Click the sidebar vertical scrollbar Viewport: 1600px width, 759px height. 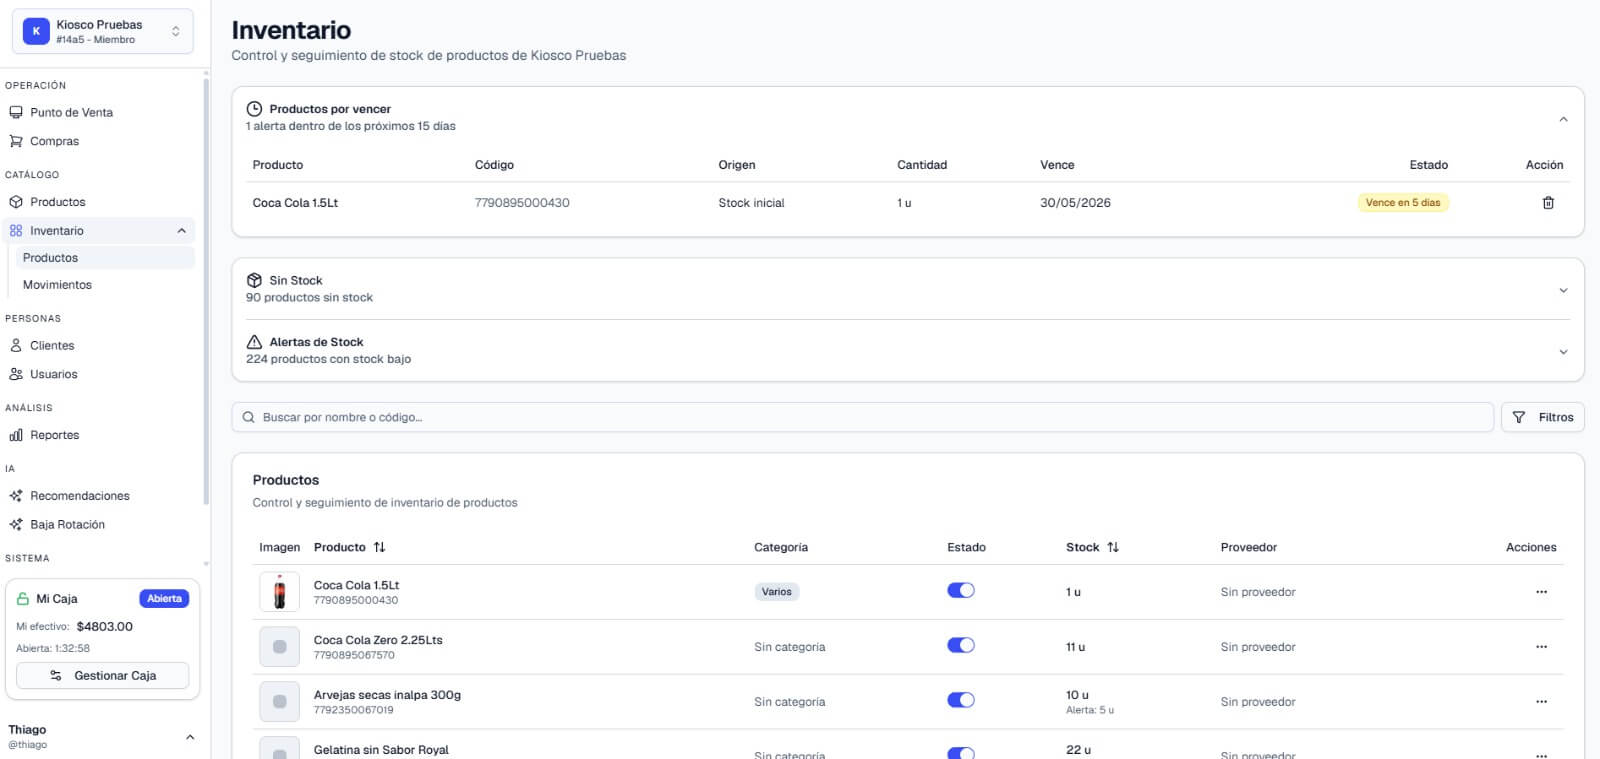(x=206, y=290)
